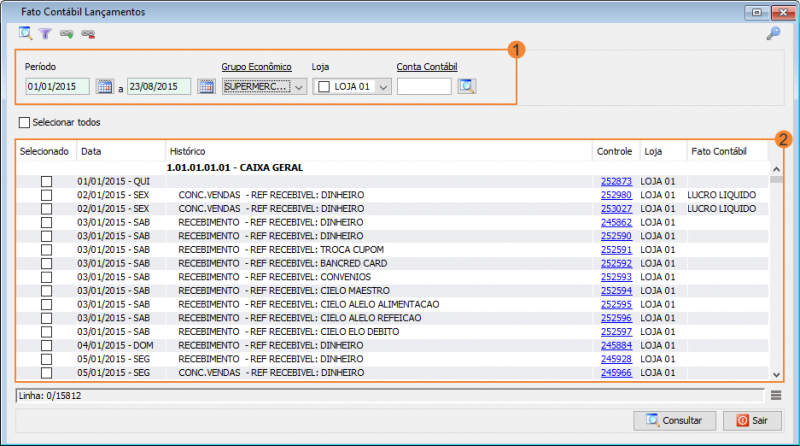
Task: Click the key icon at top right
Action: click(773, 34)
